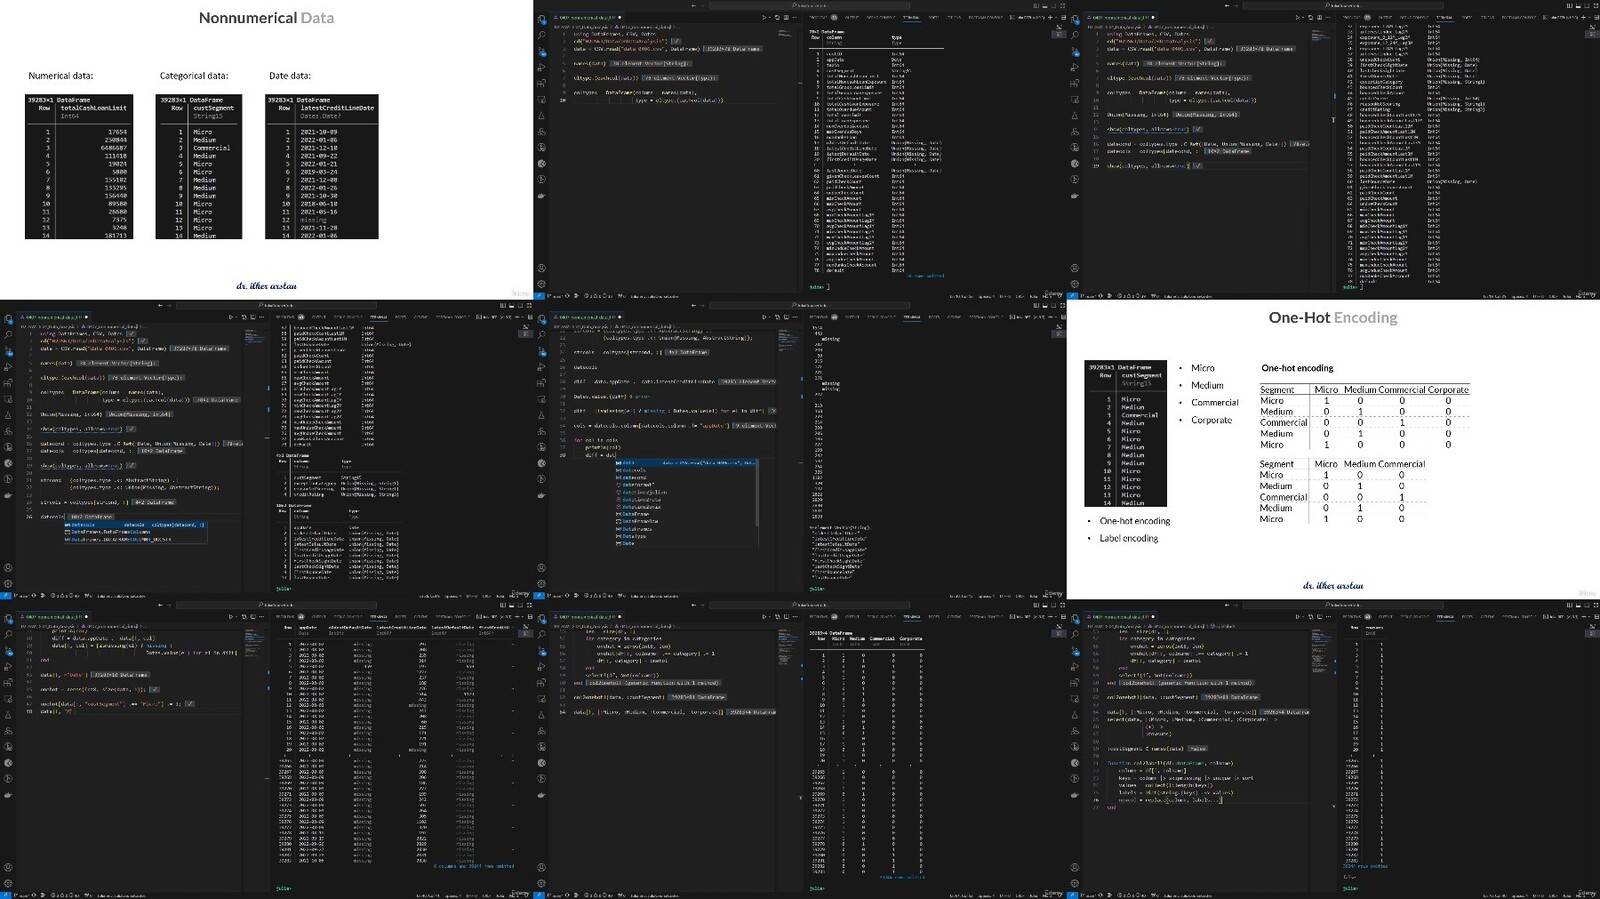Click the totalCashLoanLimit table on the Nonnumerical Data slide
This screenshot has height=899, width=1600.
coord(79,166)
